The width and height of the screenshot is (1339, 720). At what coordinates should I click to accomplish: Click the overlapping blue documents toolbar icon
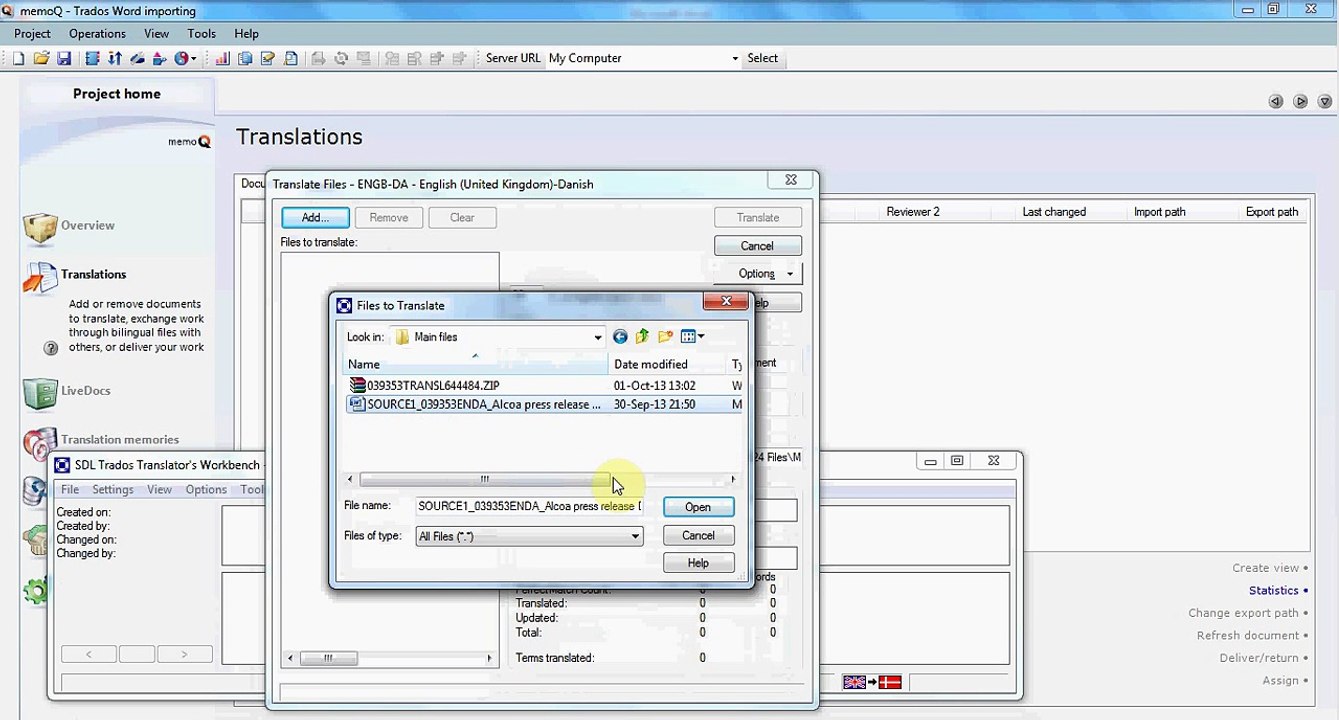coord(245,58)
